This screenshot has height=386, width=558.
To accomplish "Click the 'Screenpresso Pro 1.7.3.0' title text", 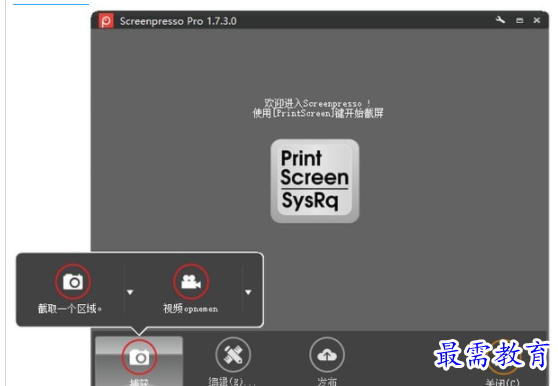I will [178, 21].
